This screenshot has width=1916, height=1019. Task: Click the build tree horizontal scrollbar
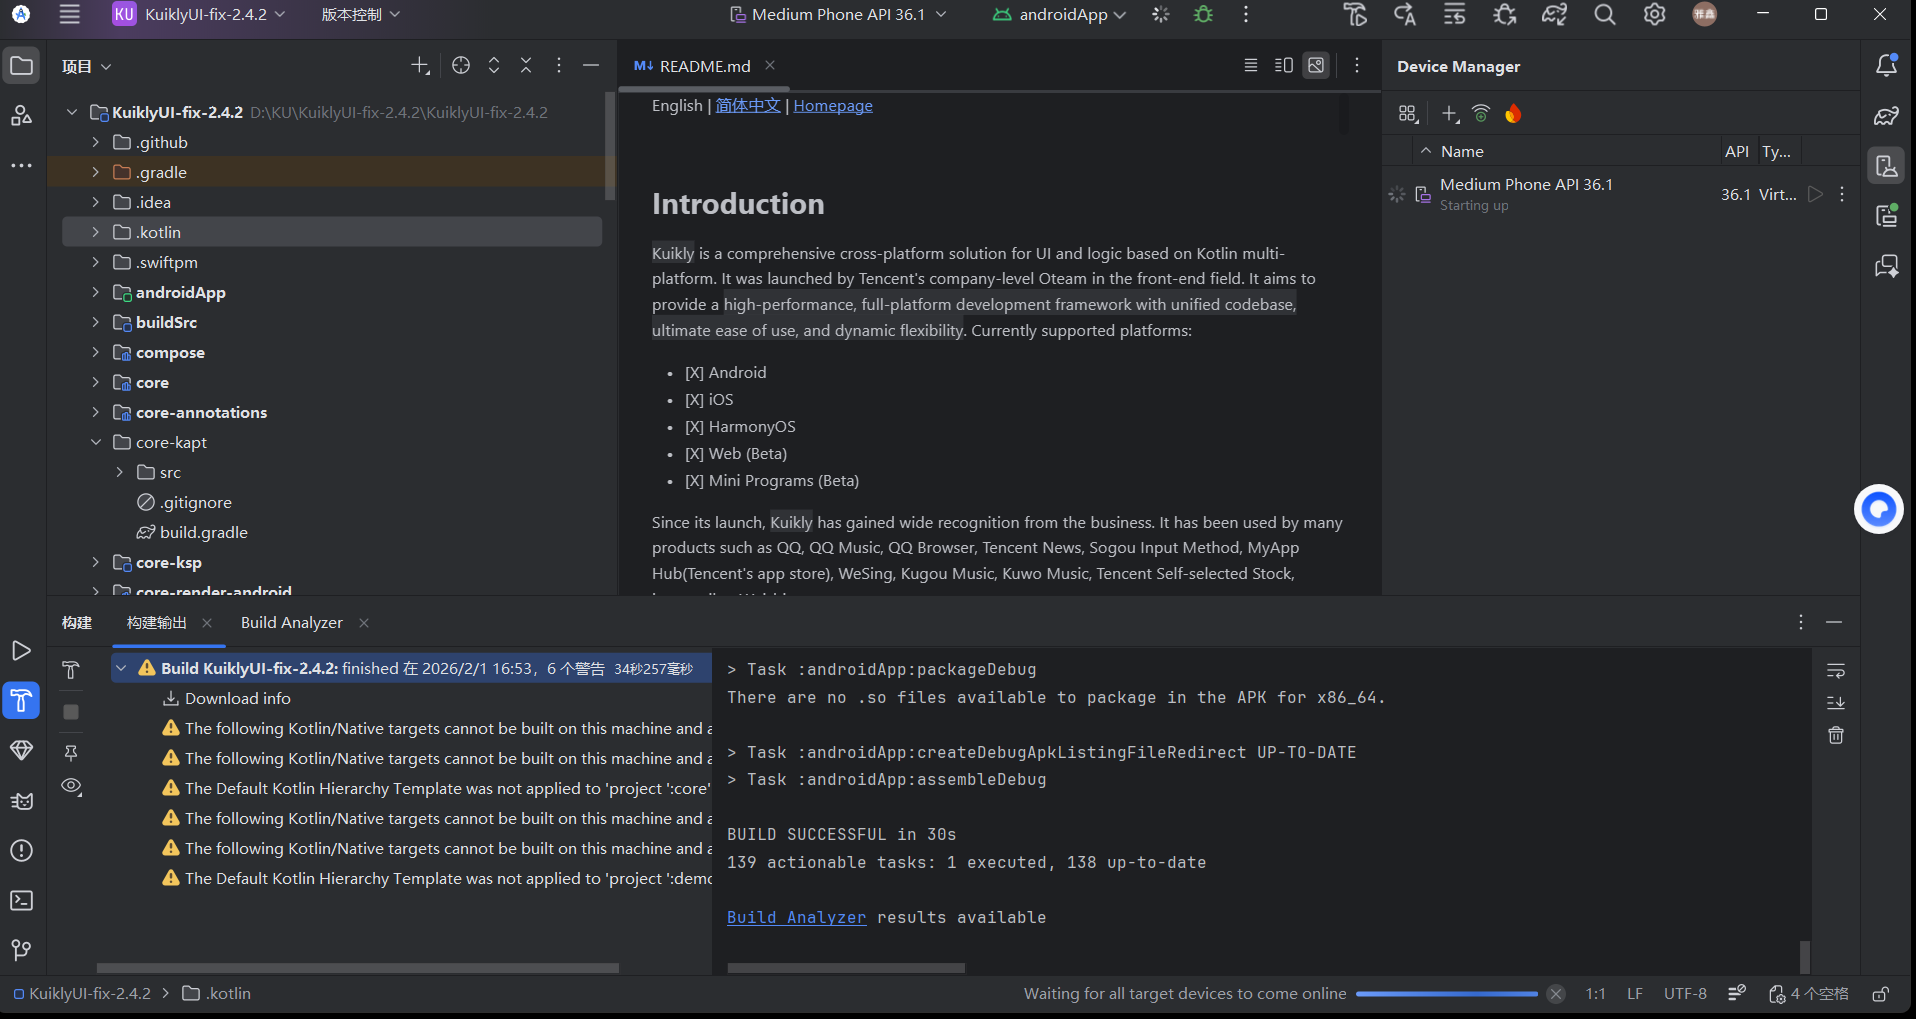click(358, 968)
